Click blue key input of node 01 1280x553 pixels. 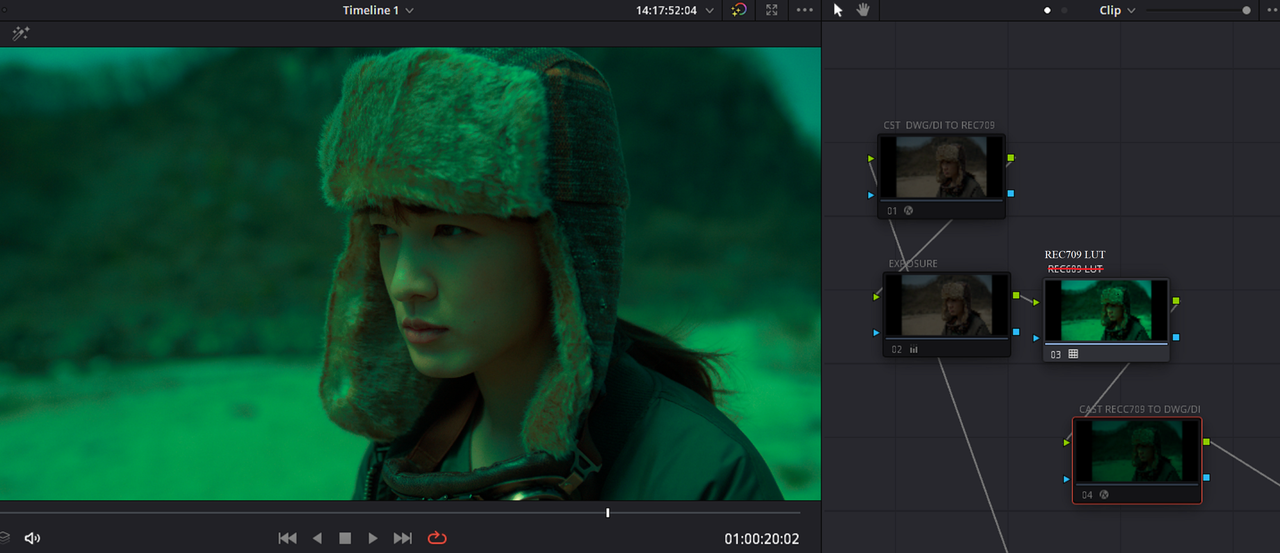[x=871, y=195]
